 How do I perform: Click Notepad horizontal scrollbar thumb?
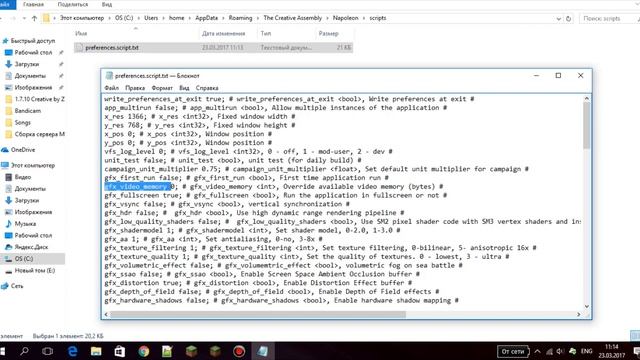click(x=258, y=314)
